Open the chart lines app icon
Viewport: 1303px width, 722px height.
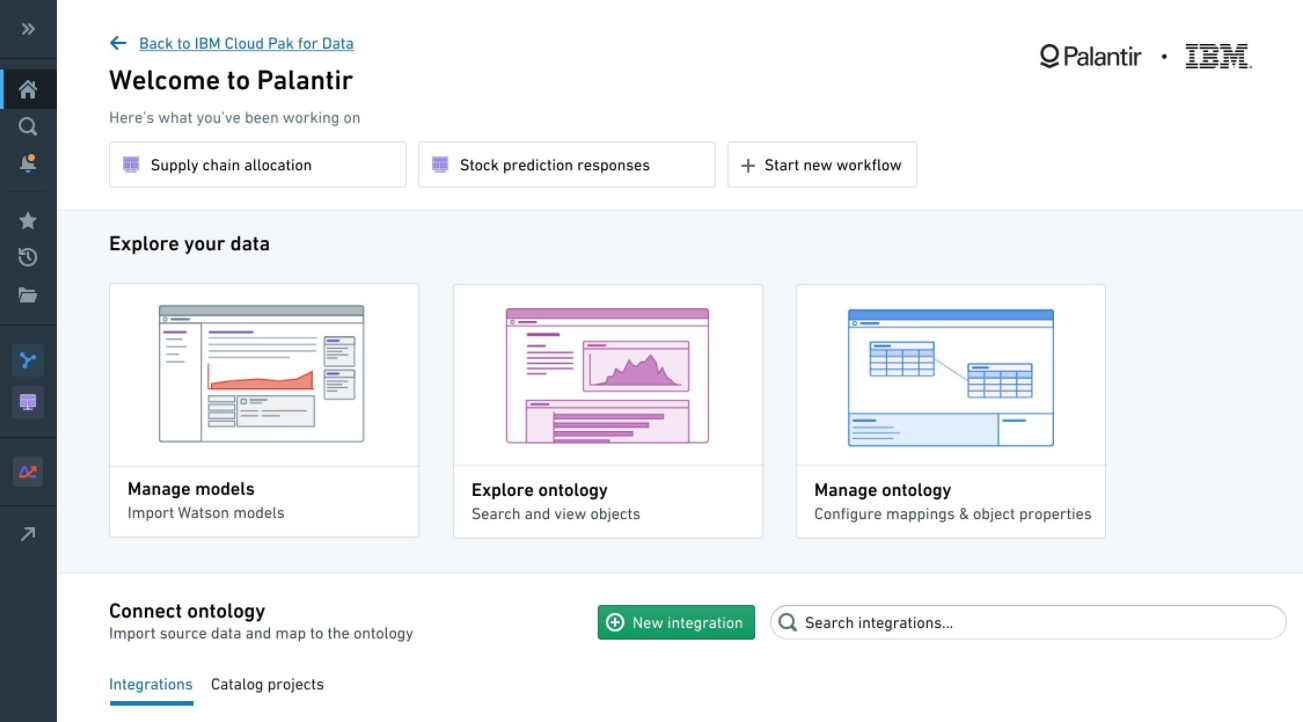tap(28, 471)
